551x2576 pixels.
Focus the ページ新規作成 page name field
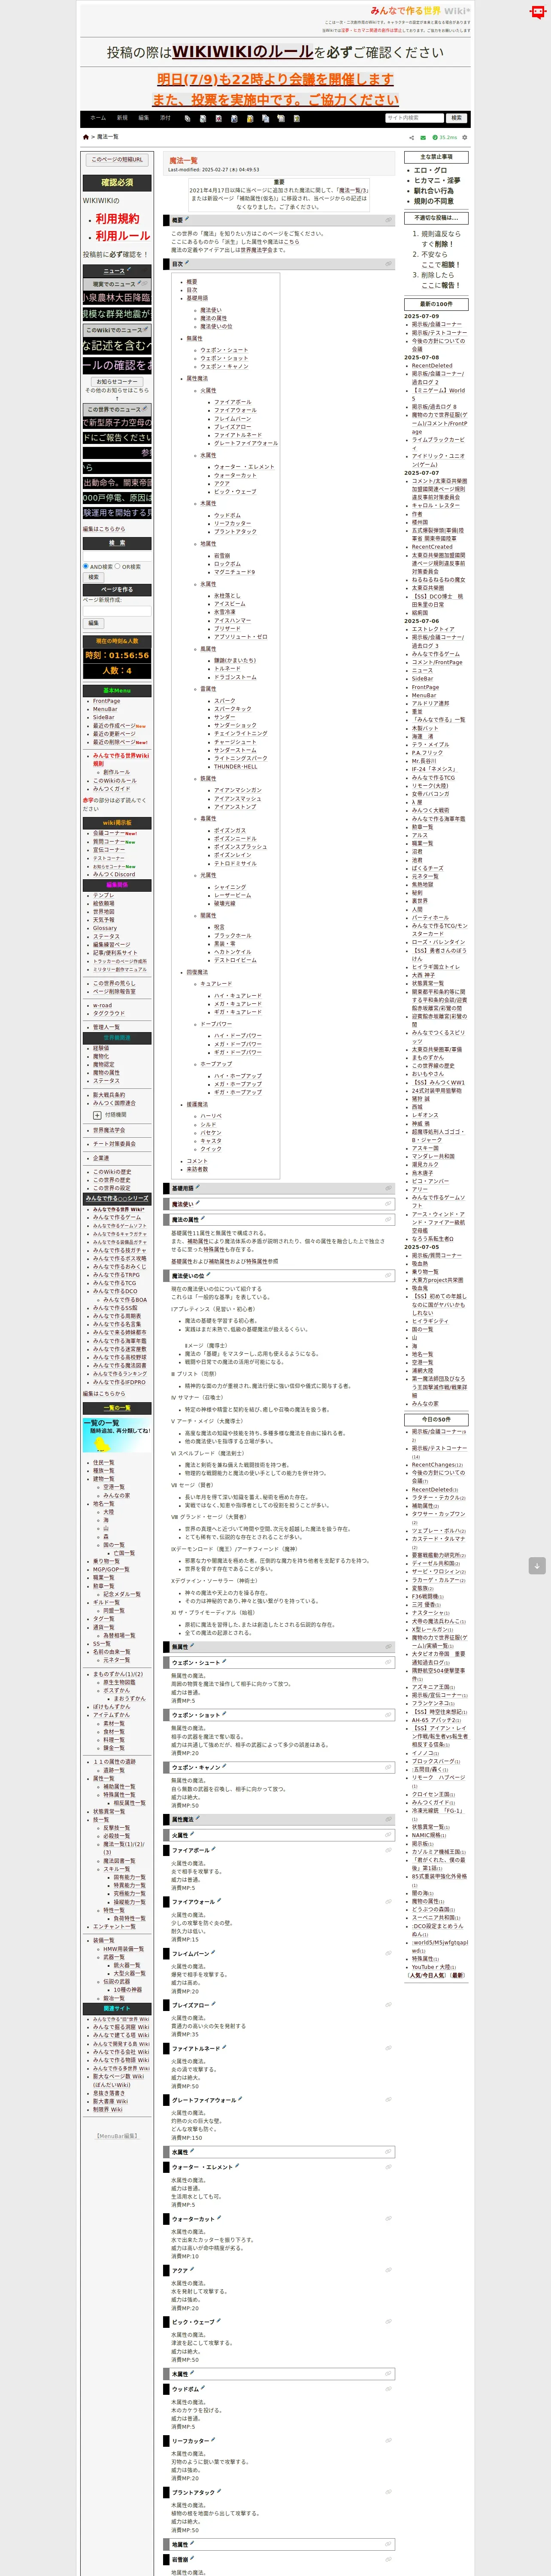click(x=117, y=611)
